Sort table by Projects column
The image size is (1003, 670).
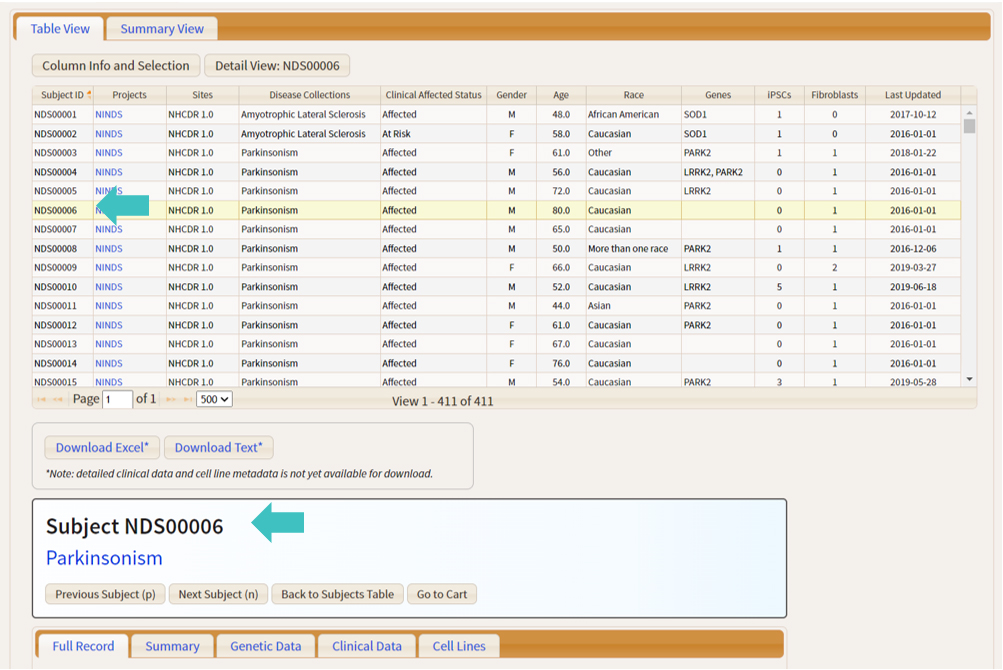[x=129, y=95]
